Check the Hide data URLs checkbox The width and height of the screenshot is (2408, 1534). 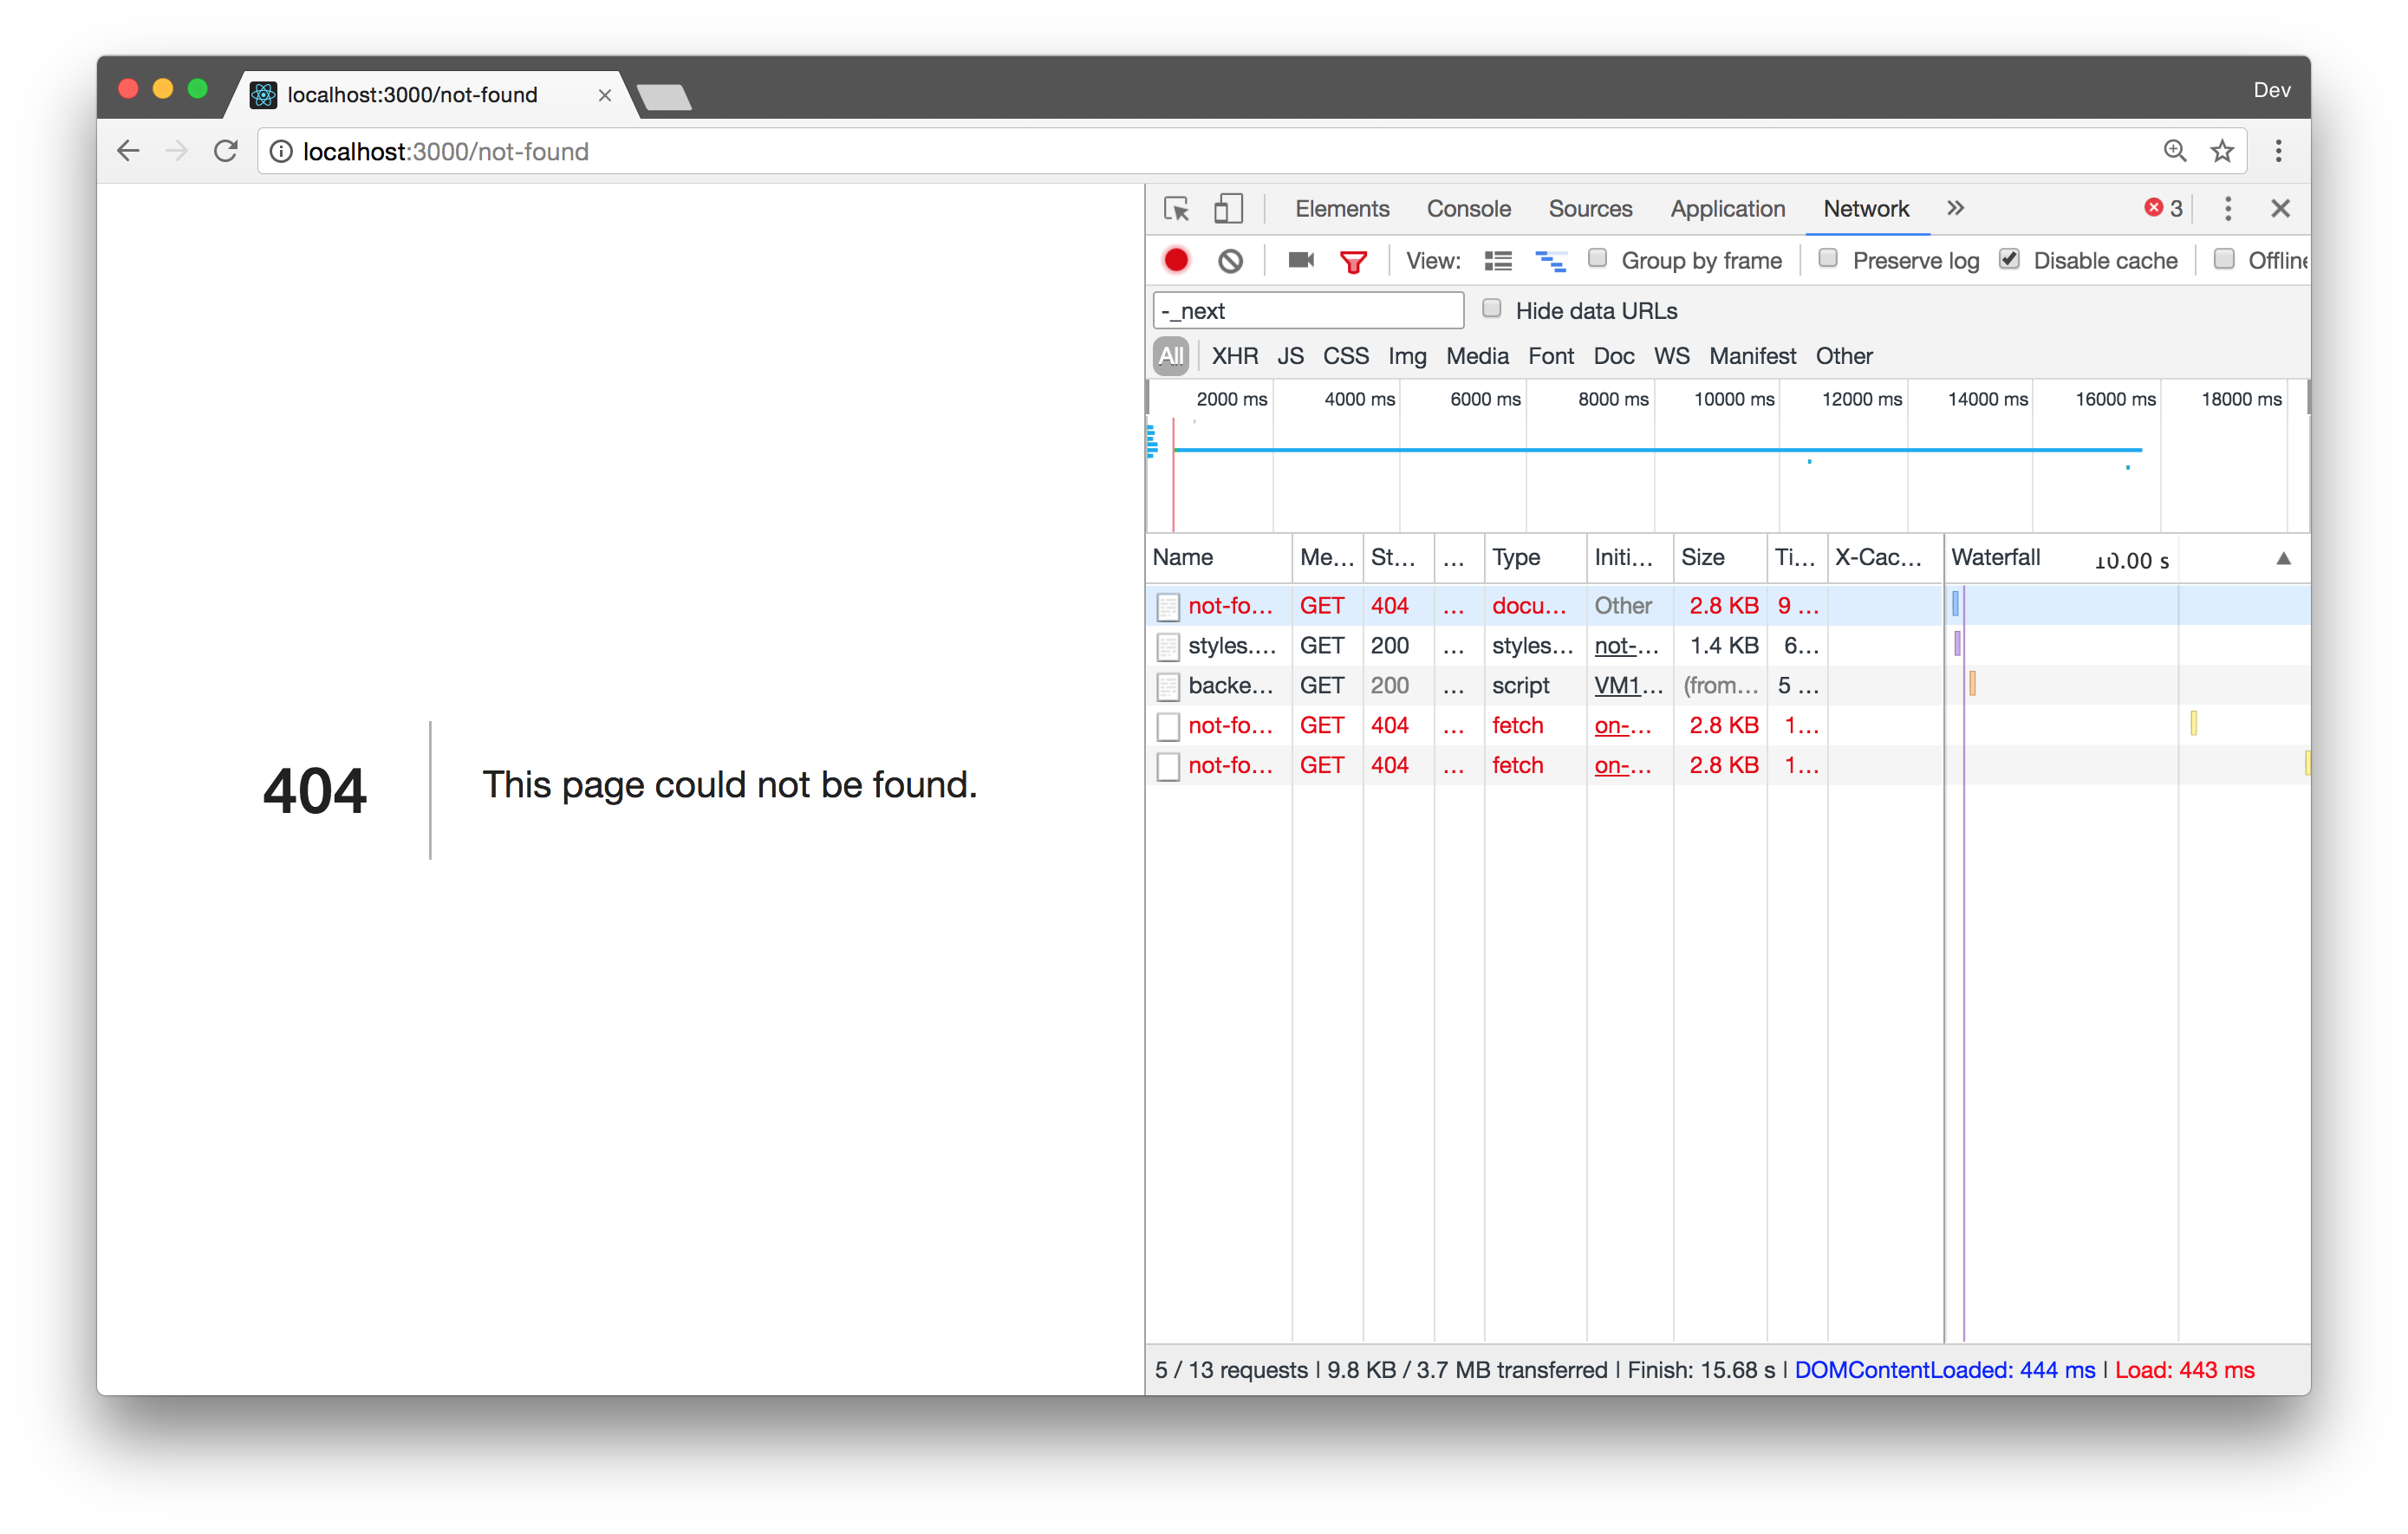(1491, 309)
